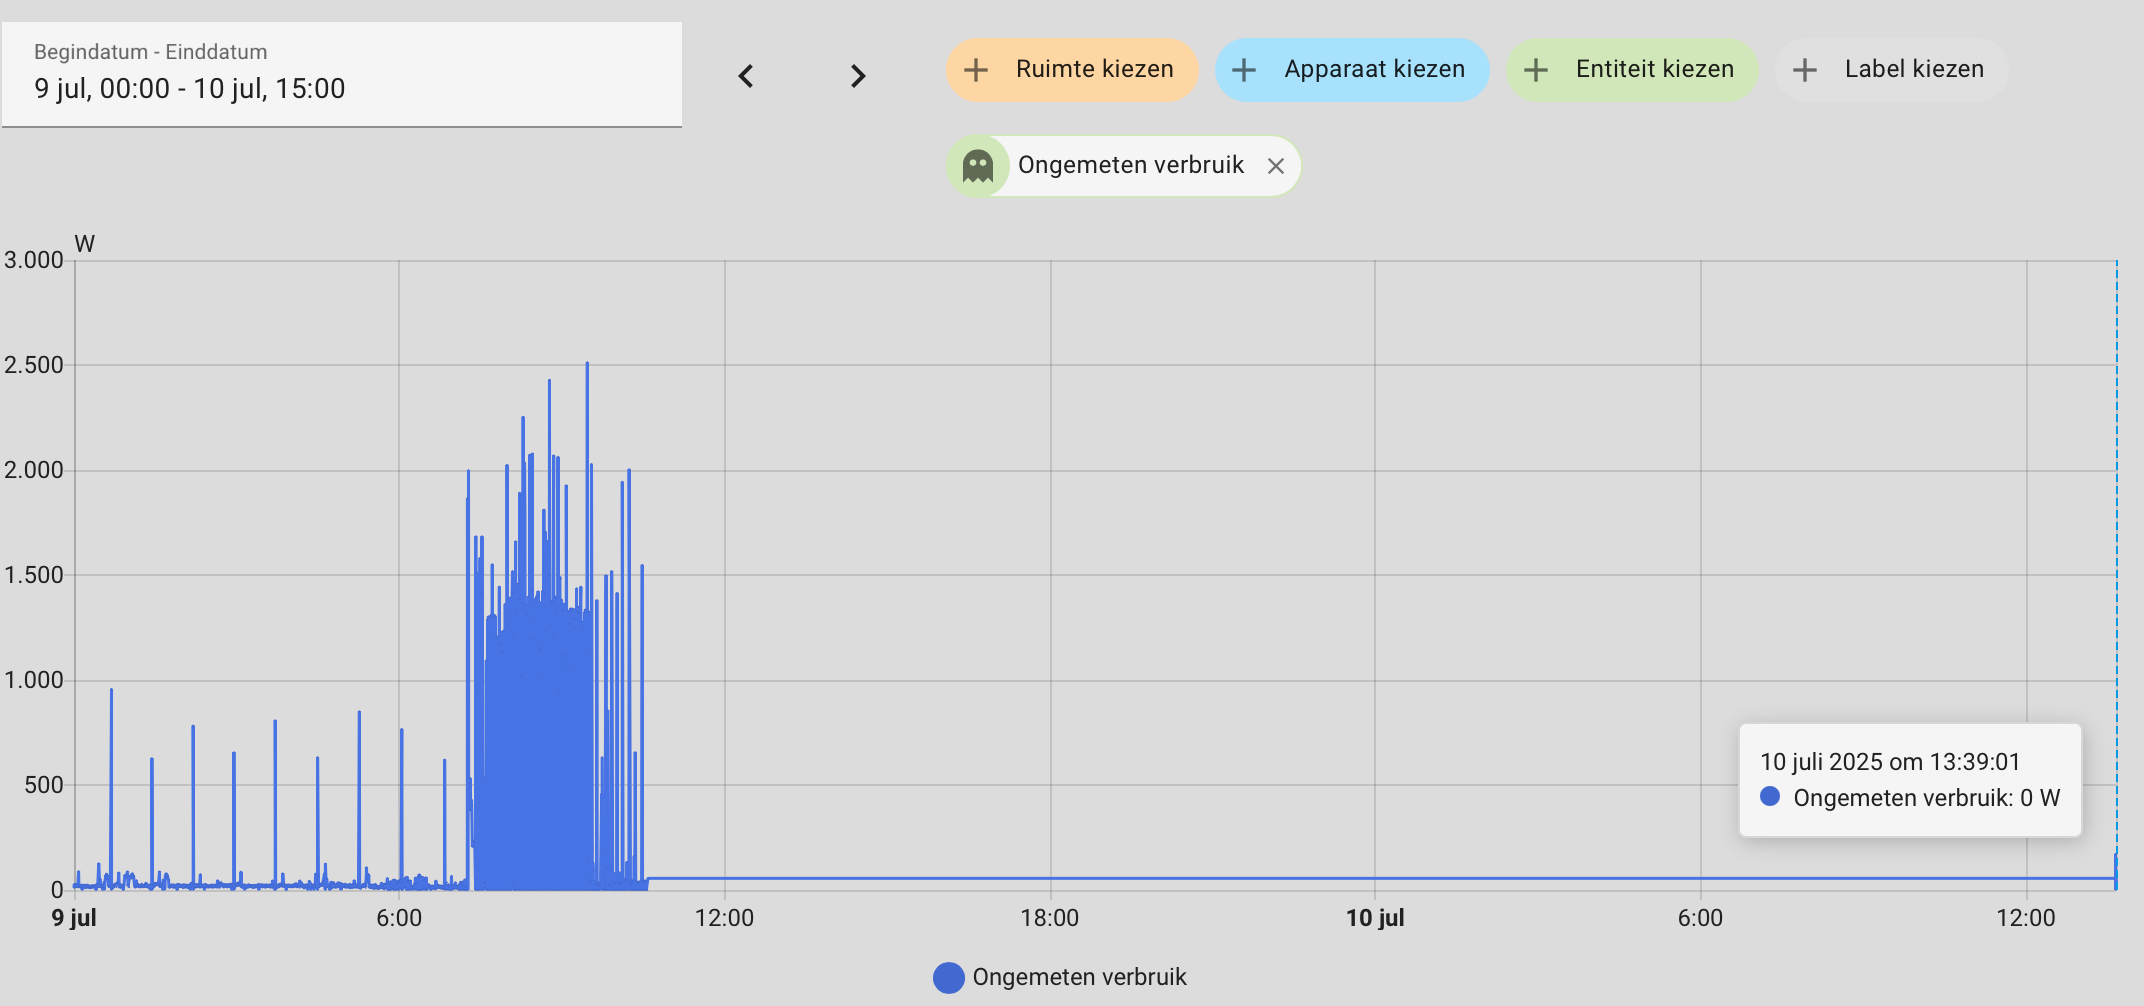Viewport: 2144px width, 1006px height.
Task: Open the Apparaat kiezen selector
Action: pyautogui.click(x=1352, y=70)
